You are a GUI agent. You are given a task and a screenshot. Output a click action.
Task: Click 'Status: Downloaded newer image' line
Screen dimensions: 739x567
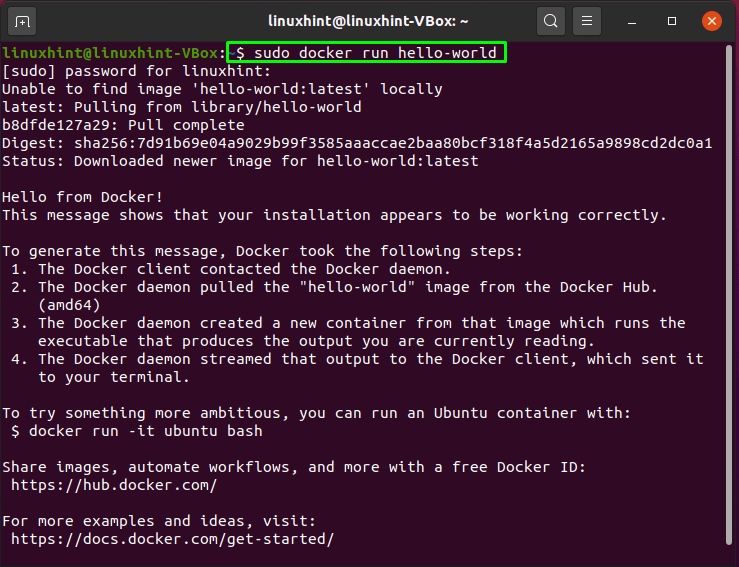point(240,161)
